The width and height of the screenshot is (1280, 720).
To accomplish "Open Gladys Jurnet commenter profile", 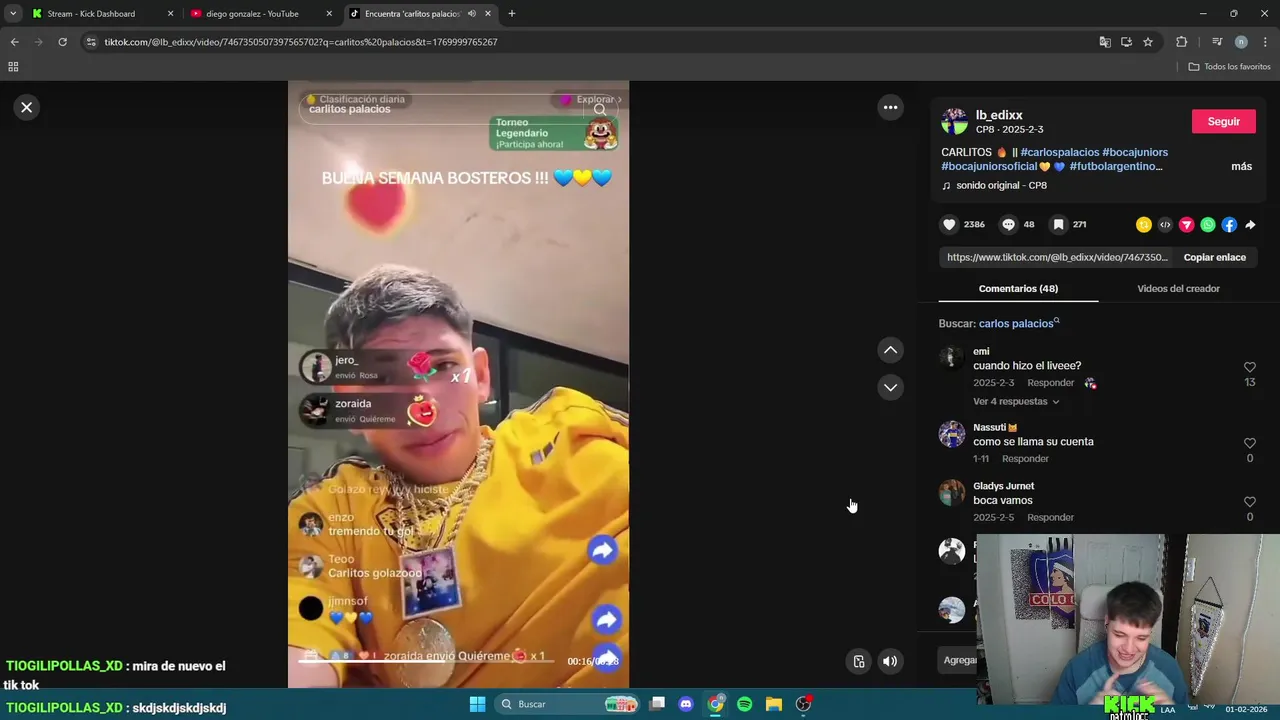I will 1003,486.
